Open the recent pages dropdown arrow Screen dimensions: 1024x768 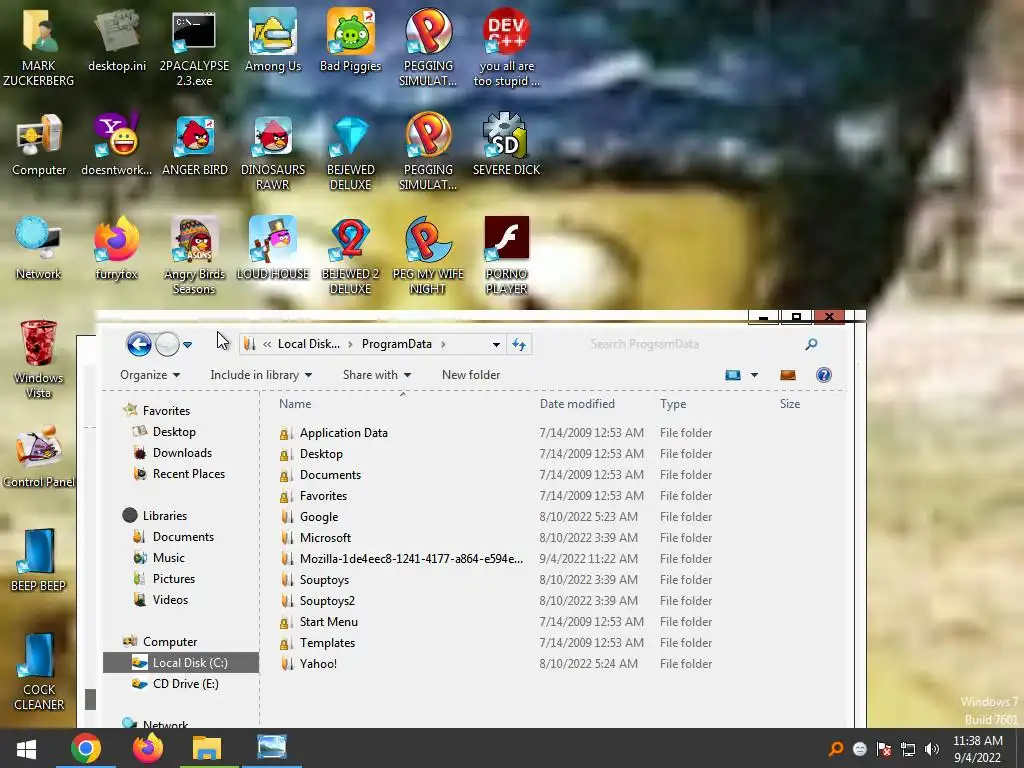[187, 345]
